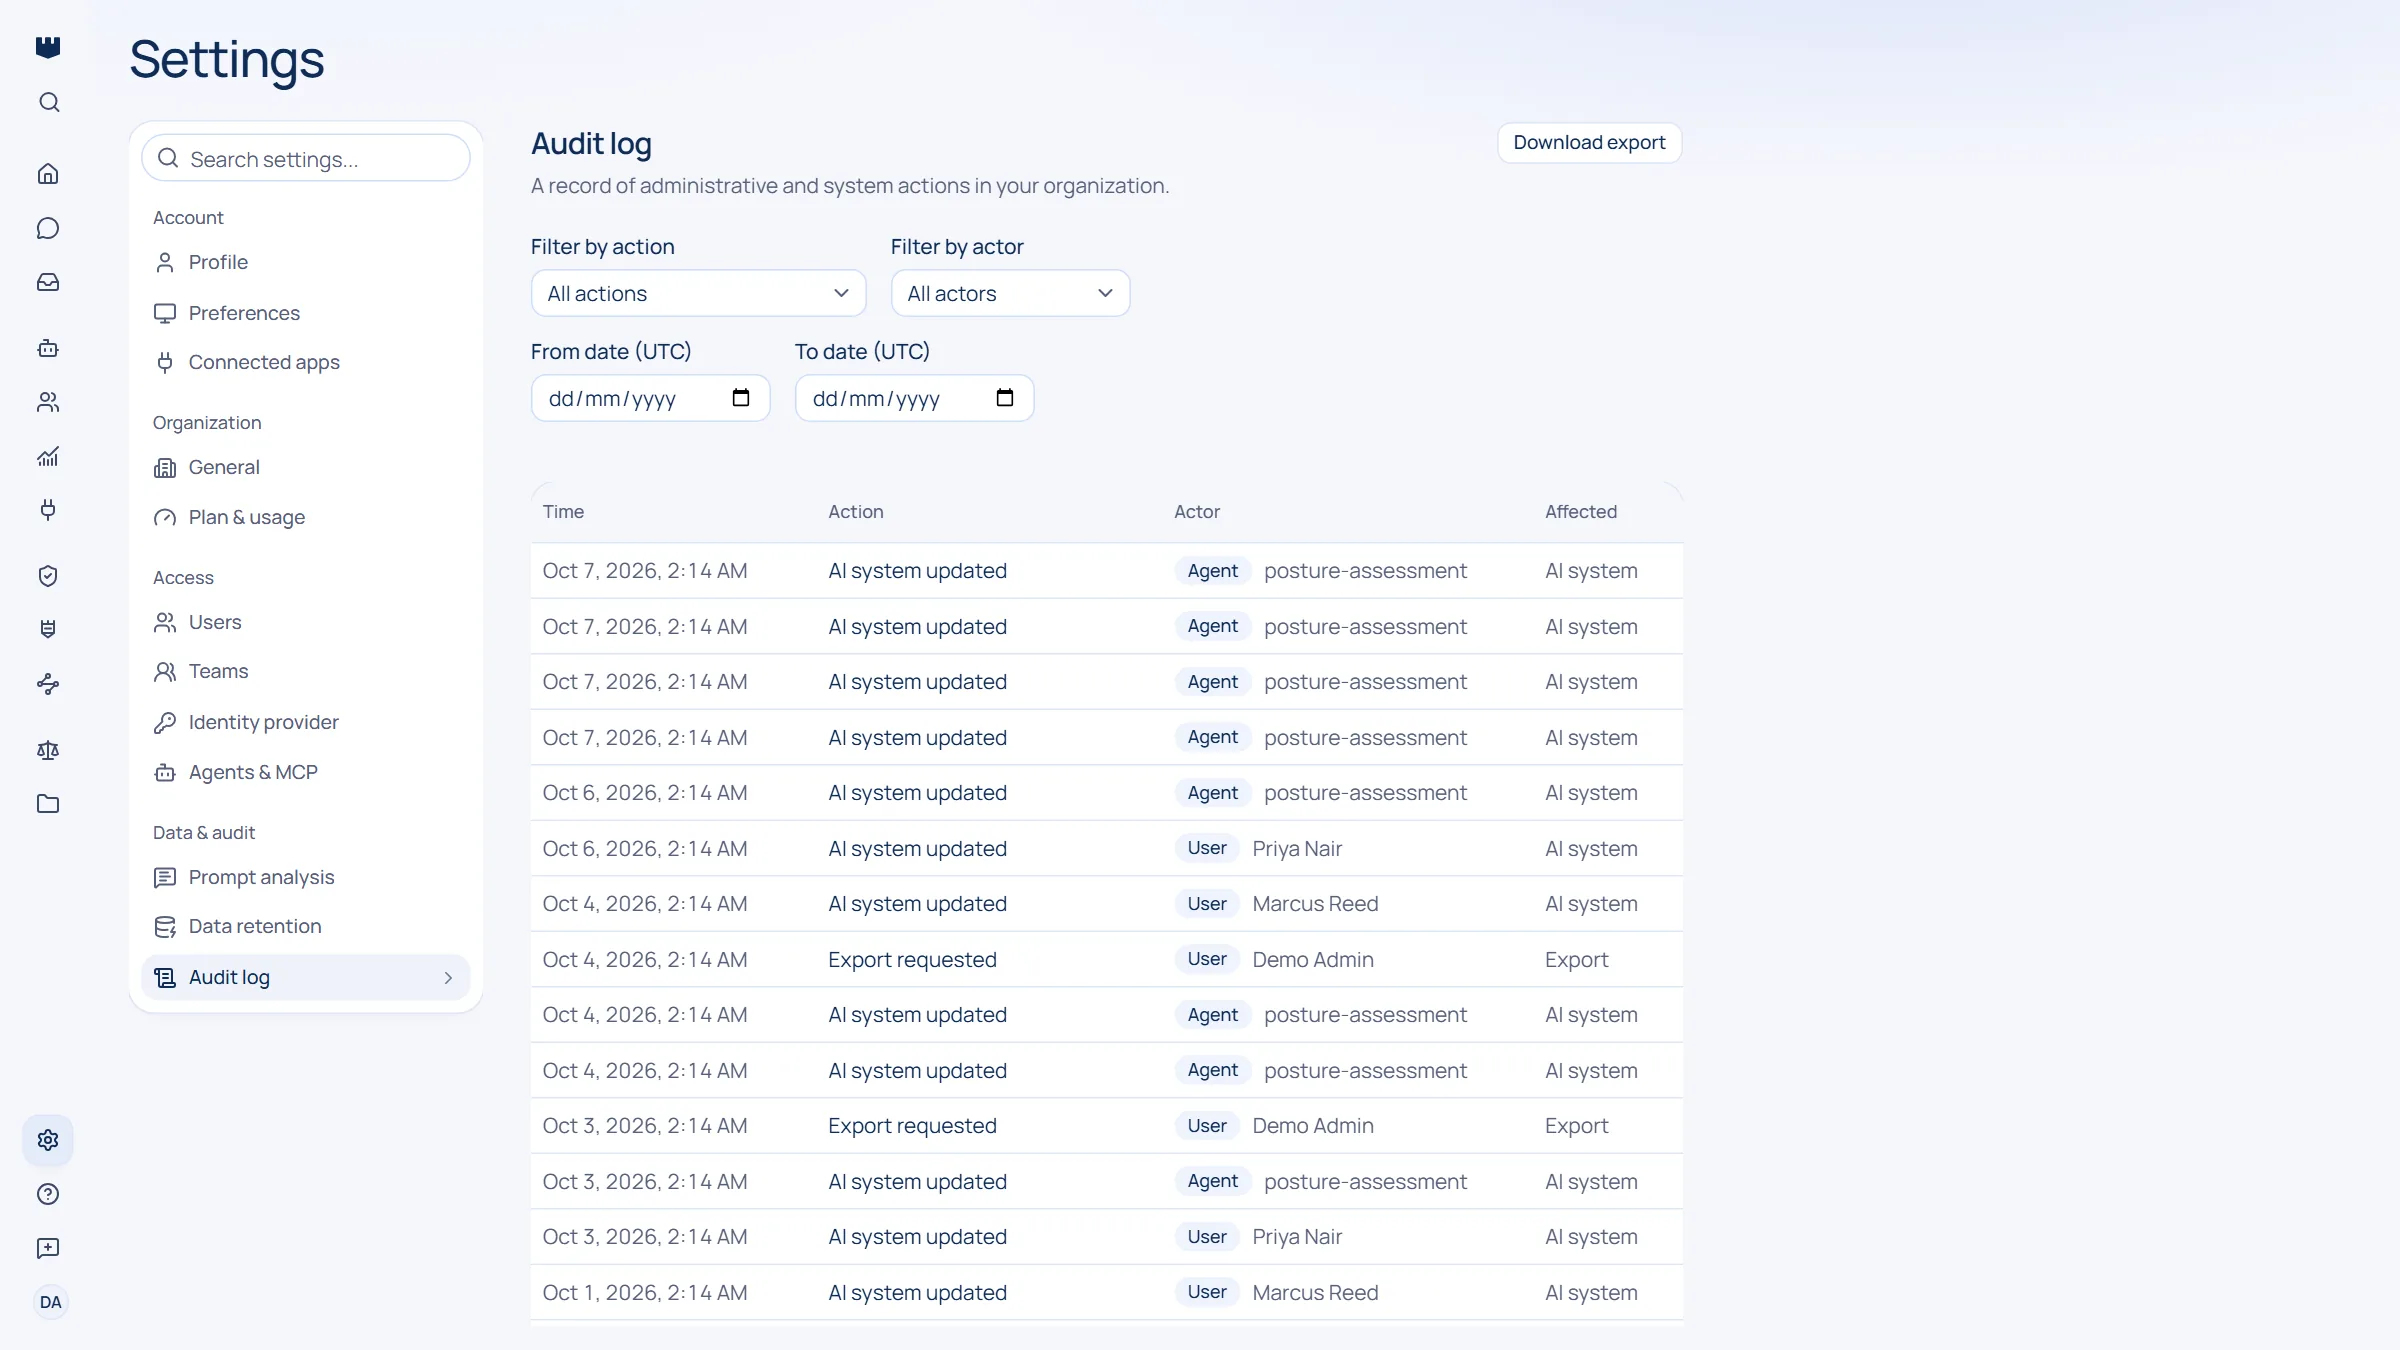Open the scales policy icon in left rail
The height and width of the screenshot is (1350, 2400).
[x=48, y=750]
